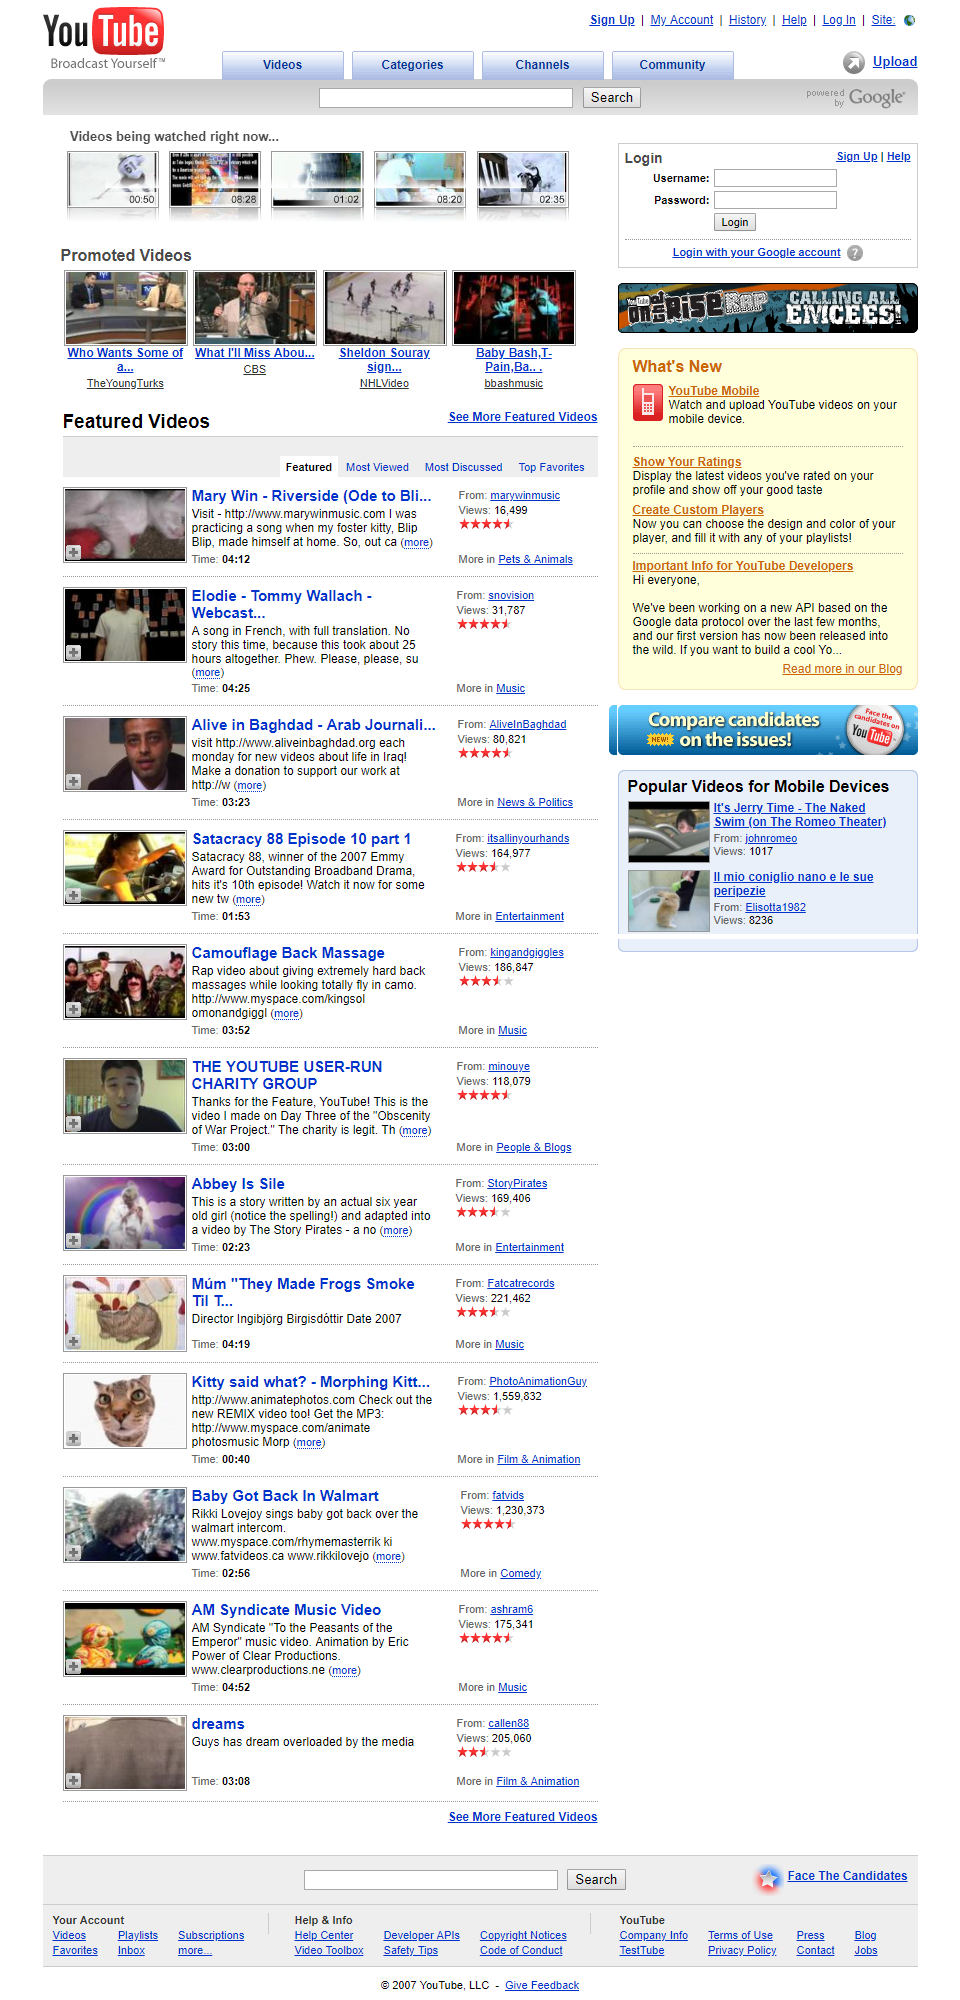This screenshot has width=960, height=2000.
Task: Switch to the Most Viewed tab
Action: [x=377, y=467]
